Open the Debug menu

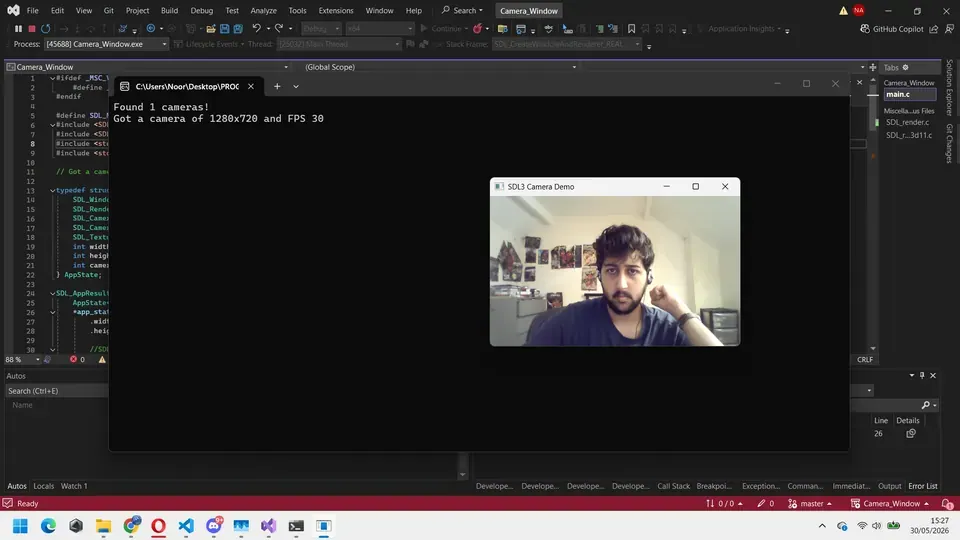point(201,10)
